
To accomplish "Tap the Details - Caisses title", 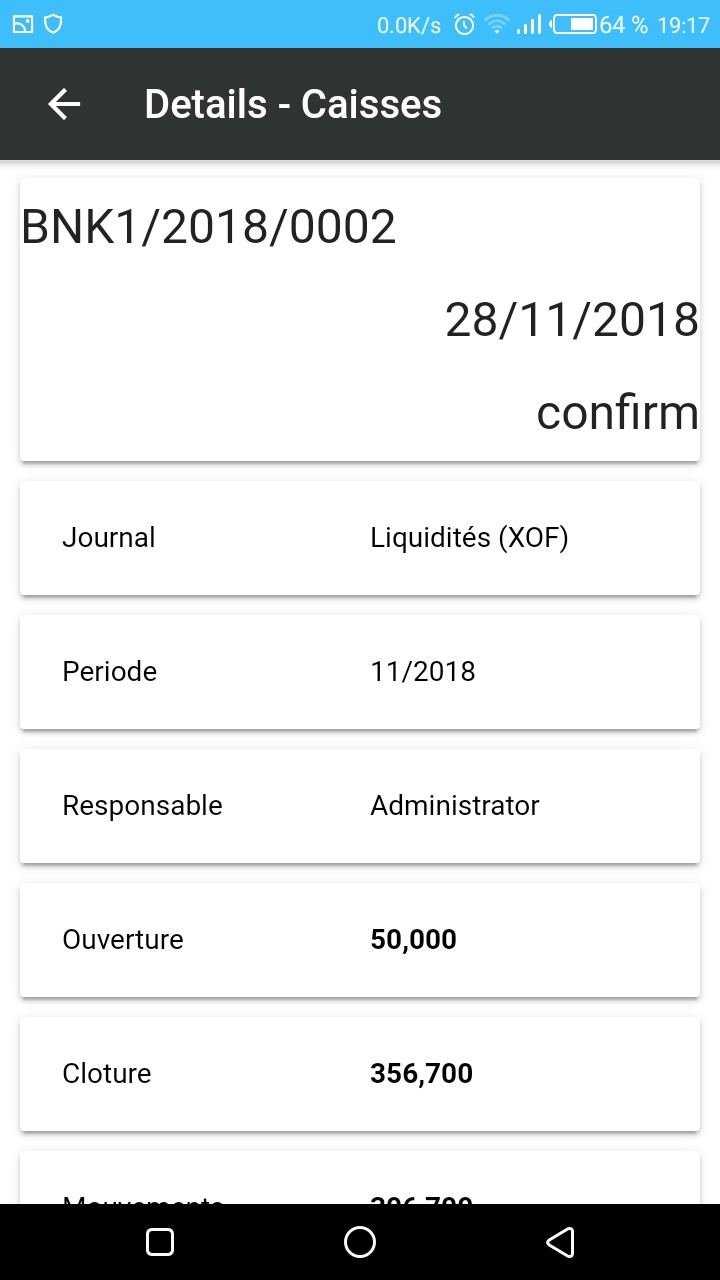I will (x=293, y=104).
